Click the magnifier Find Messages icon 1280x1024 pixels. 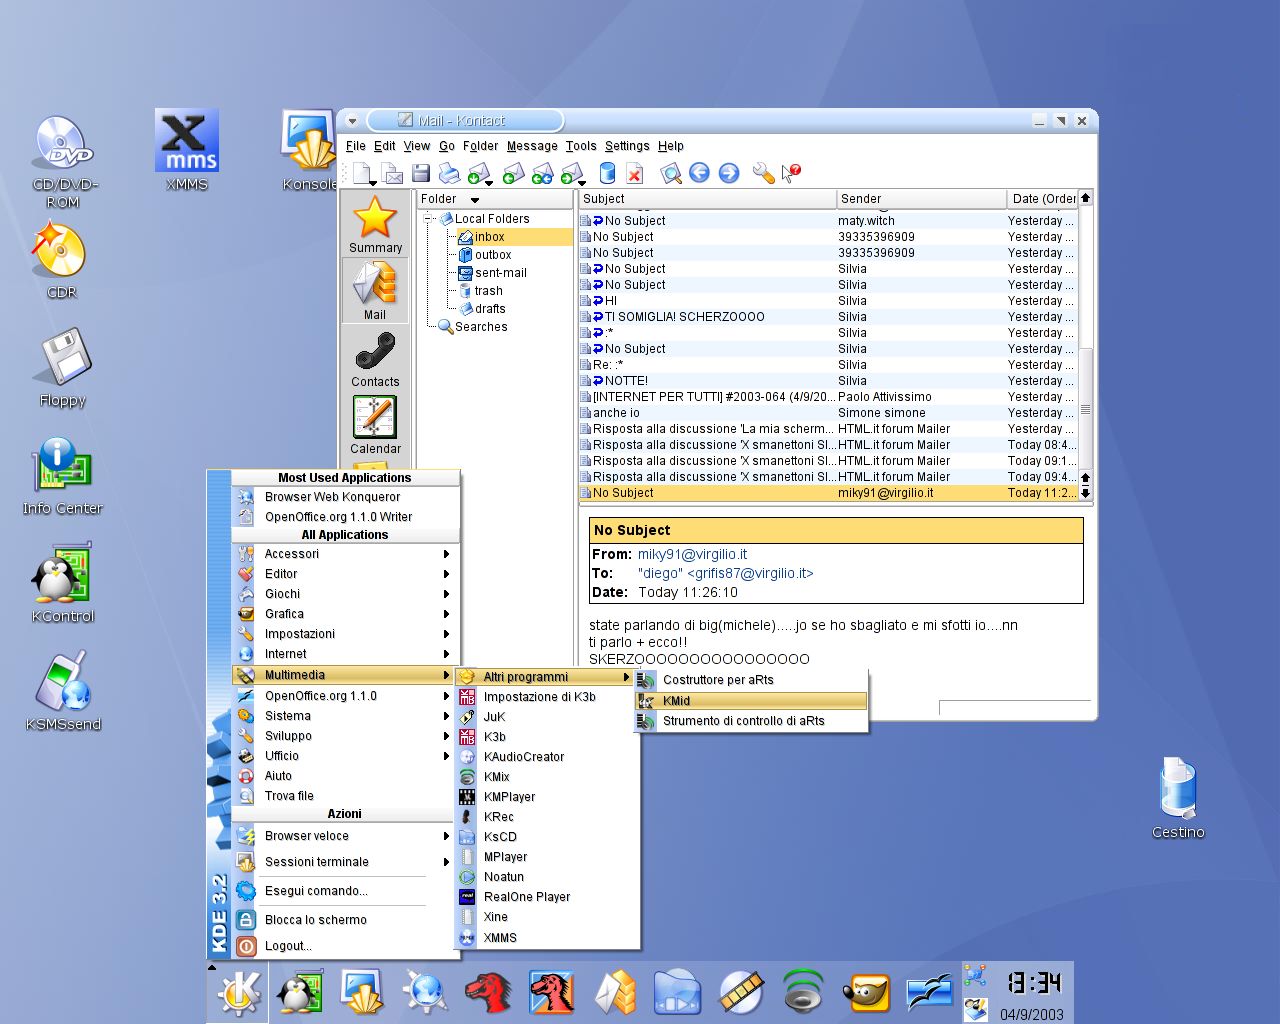(671, 173)
